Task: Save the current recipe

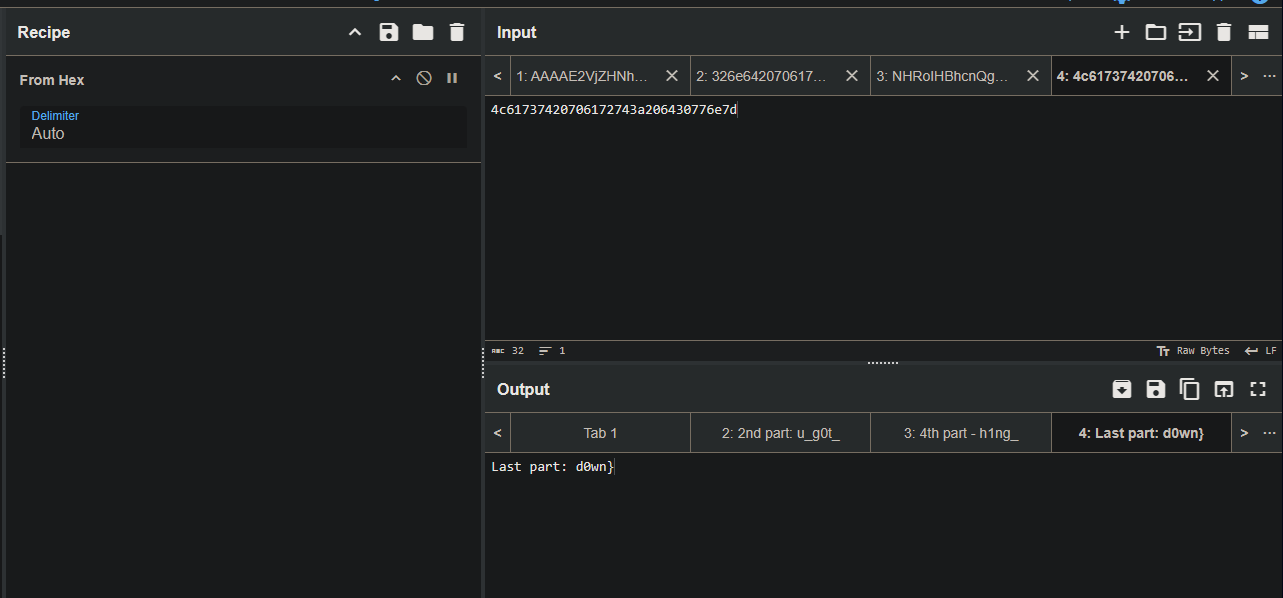Action: (389, 33)
